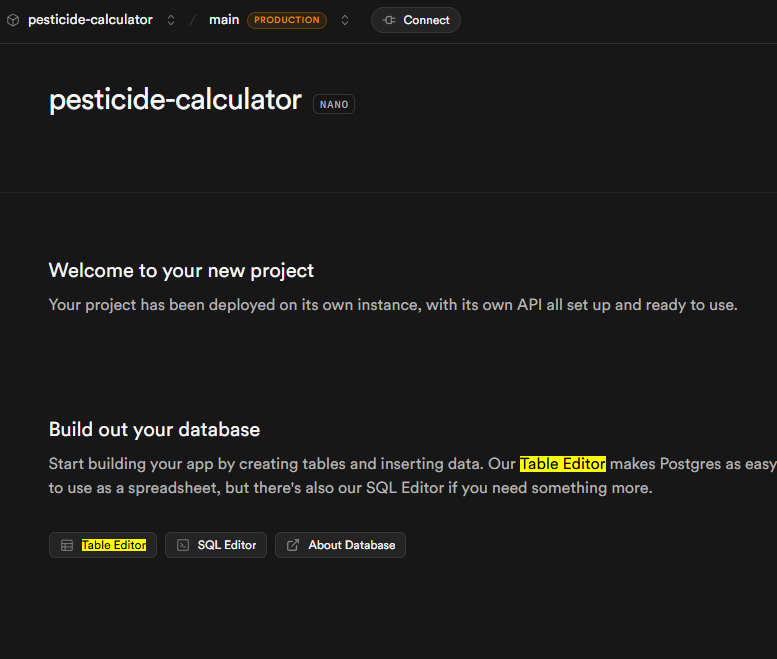Expand the project switcher chevron
Image resolution: width=777 pixels, height=659 pixels.
(171, 20)
